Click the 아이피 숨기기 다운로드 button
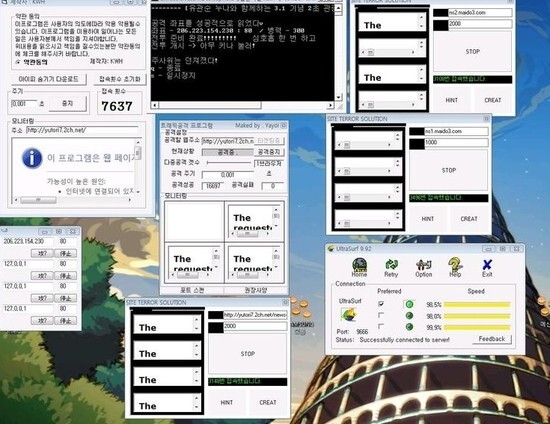 pos(48,79)
